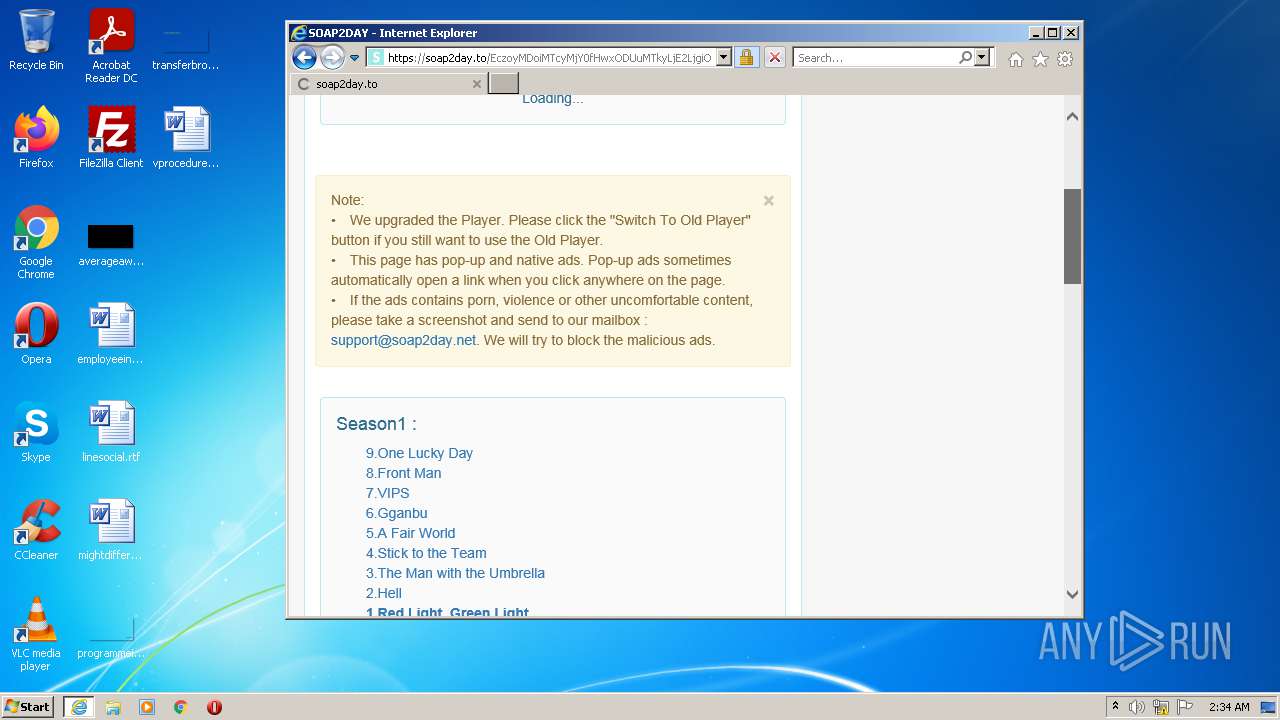Click the page scrollbar down arrow

pyautogui.click(x=1072, y=594)
